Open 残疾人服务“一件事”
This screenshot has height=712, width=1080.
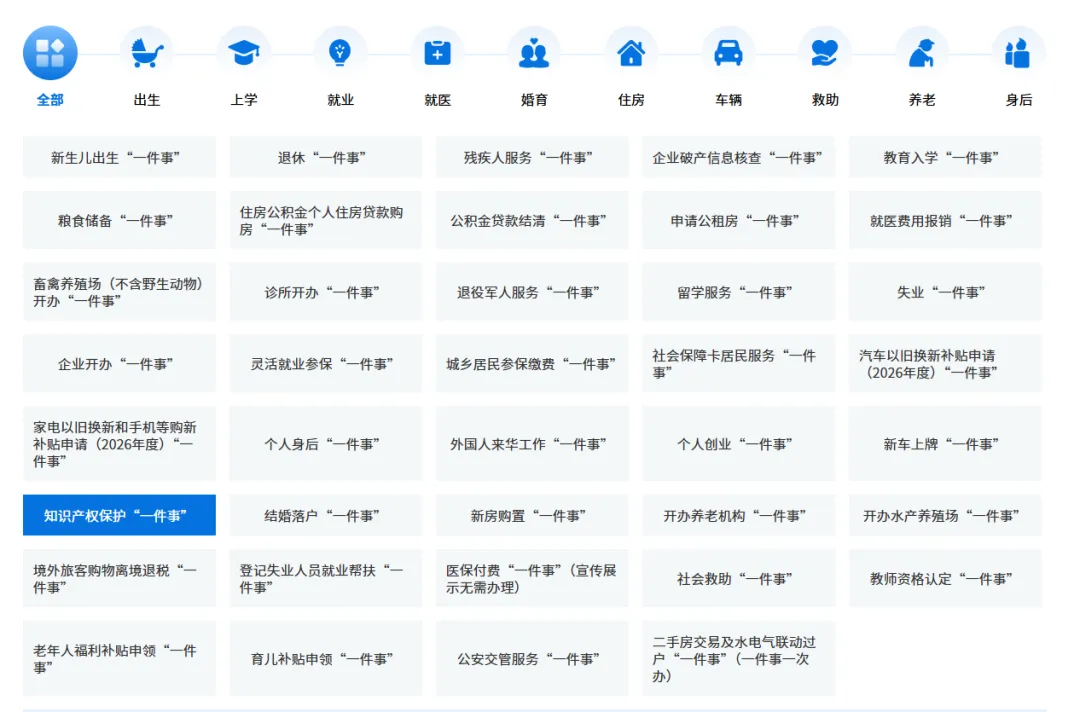[532, 157]
